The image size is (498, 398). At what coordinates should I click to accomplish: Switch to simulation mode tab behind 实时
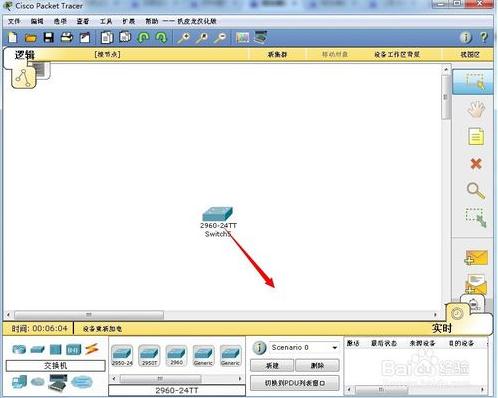pos(473,303)
